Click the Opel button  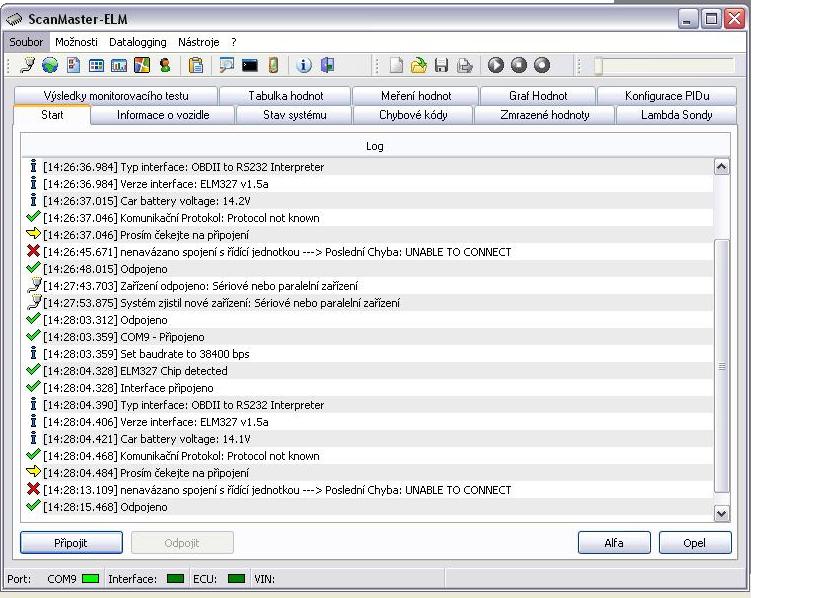695,543
